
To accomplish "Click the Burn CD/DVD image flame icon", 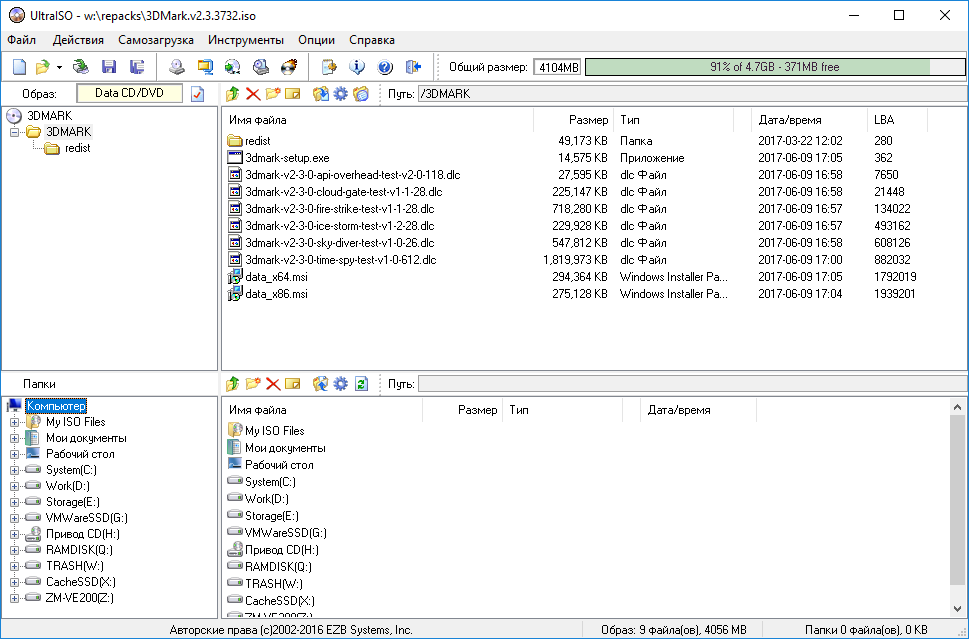I will coord(289,67).
